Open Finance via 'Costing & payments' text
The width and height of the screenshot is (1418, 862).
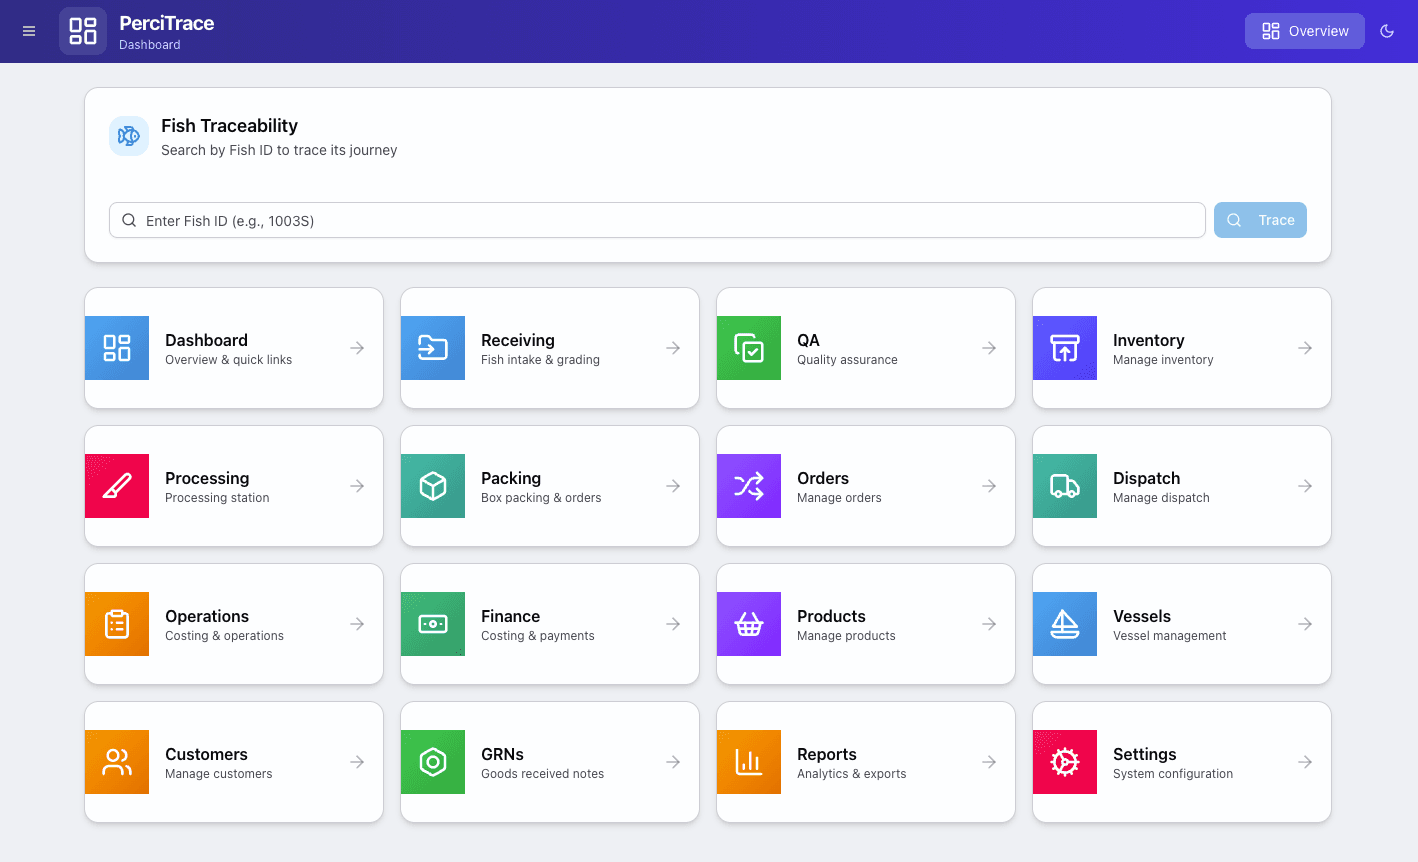pos(538,636)
